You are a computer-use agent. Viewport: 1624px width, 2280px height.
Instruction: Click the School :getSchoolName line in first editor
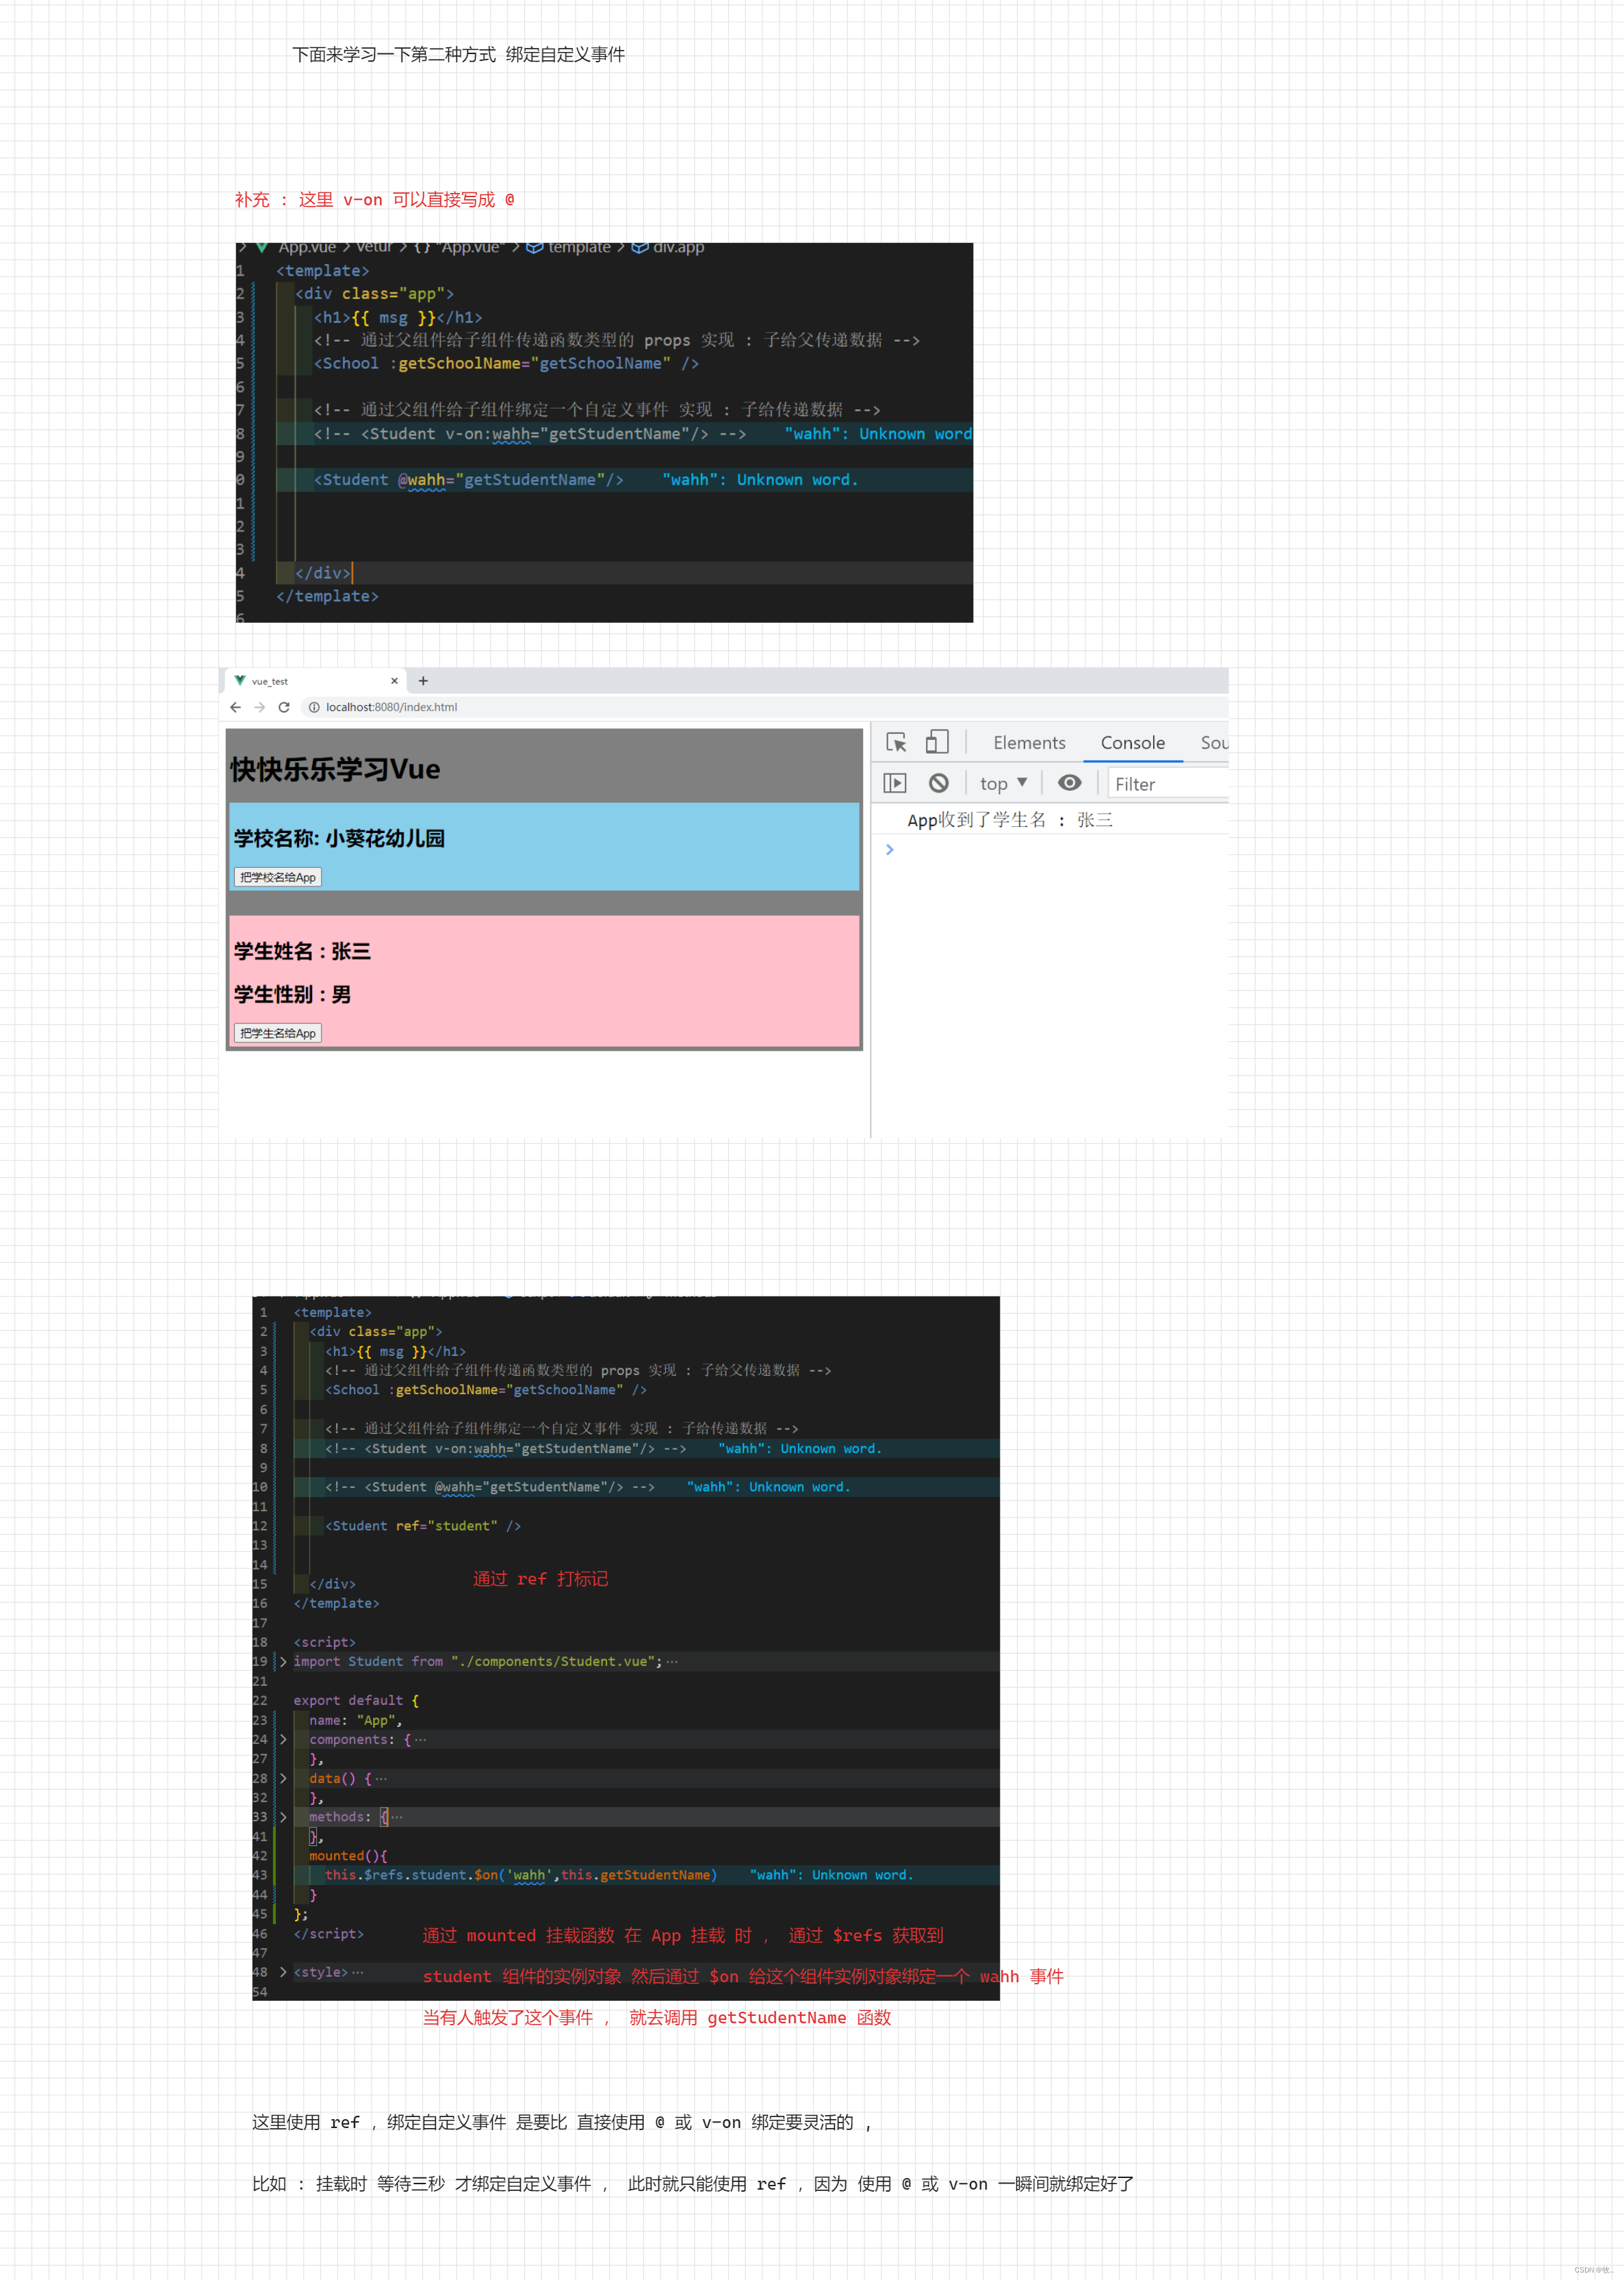pos(506,364)
